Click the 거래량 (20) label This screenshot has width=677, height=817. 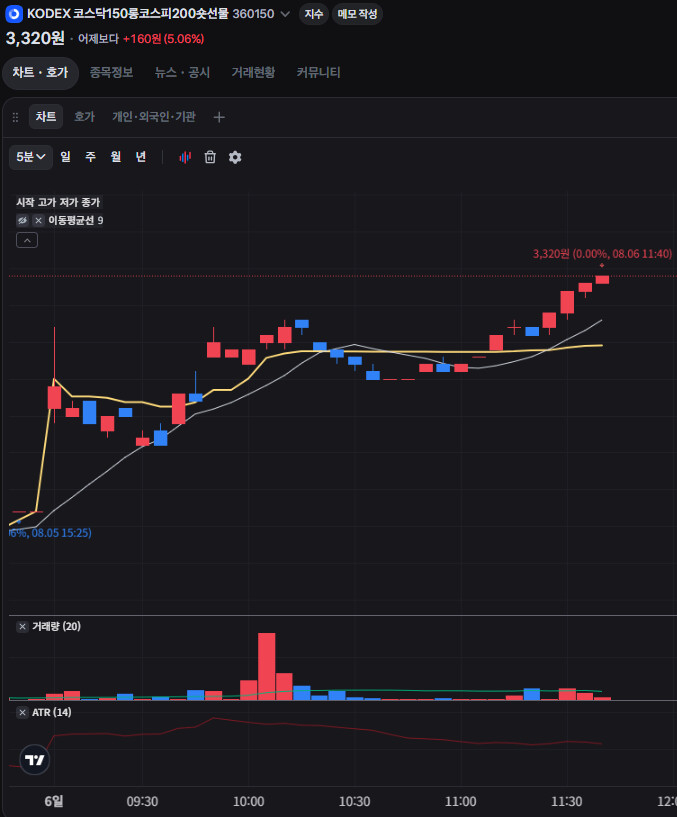click(56, 626)
